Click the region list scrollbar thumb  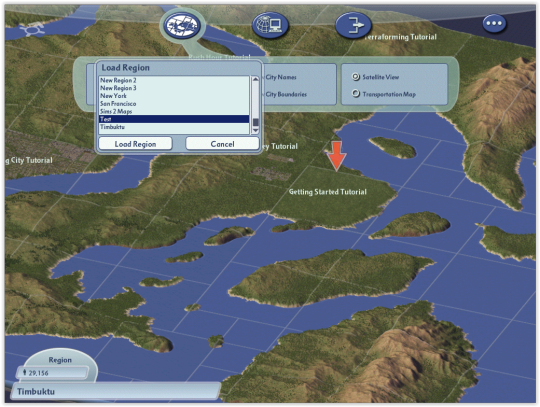(x=256, y=122)
